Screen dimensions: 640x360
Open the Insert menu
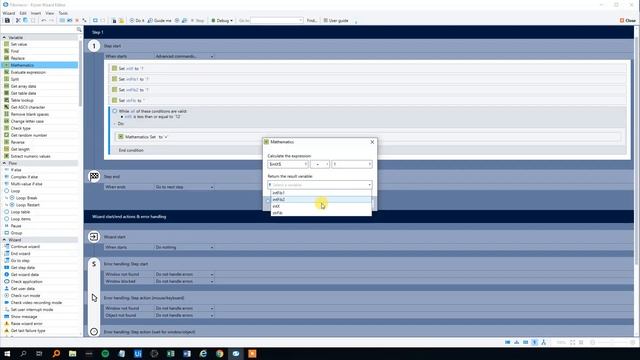(x=36, y=13)
